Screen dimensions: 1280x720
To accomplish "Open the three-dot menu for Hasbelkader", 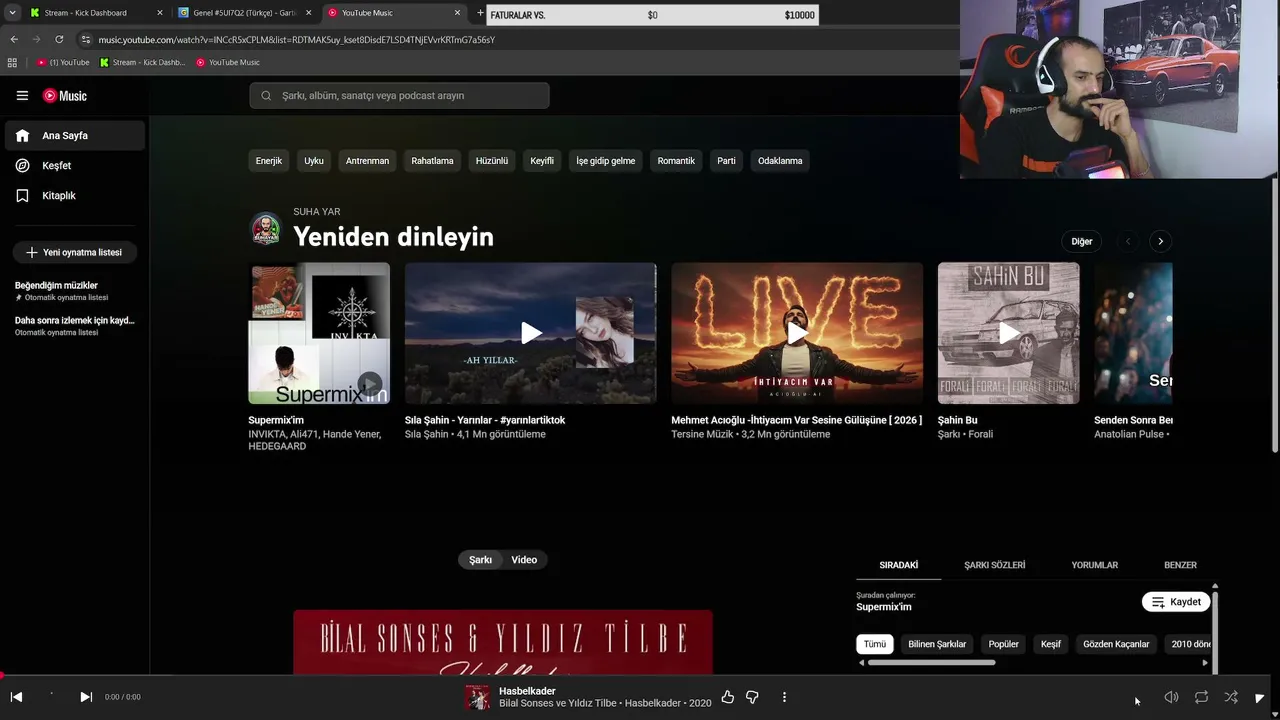I will (784, 697).
